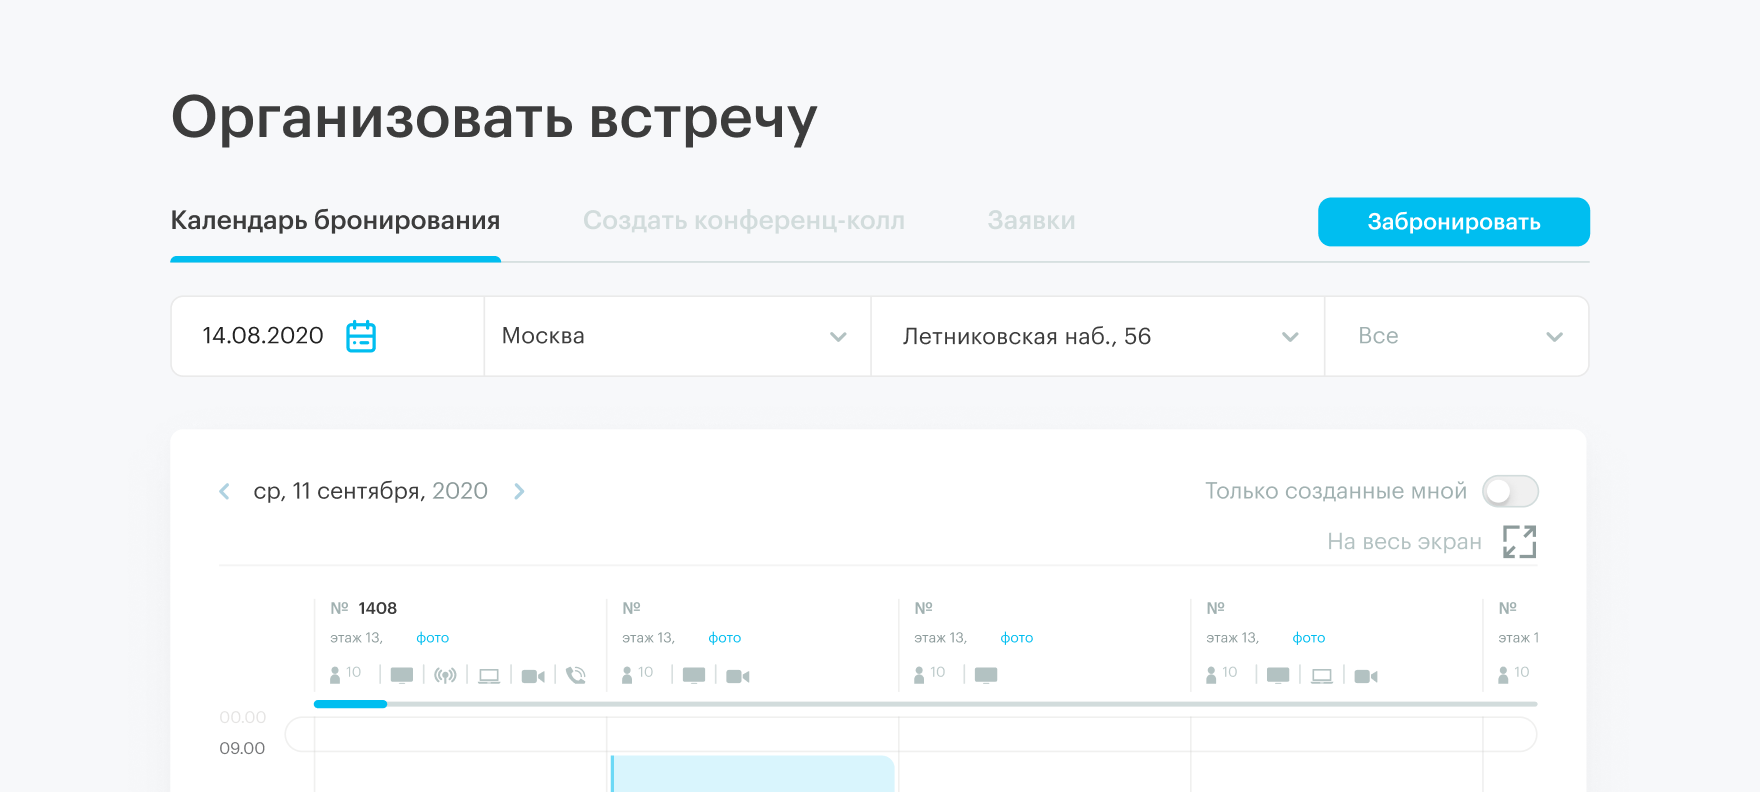Click room 1408 phone call icon
The width and height of the screenshot is (1760, 792).
pos(576,676)
